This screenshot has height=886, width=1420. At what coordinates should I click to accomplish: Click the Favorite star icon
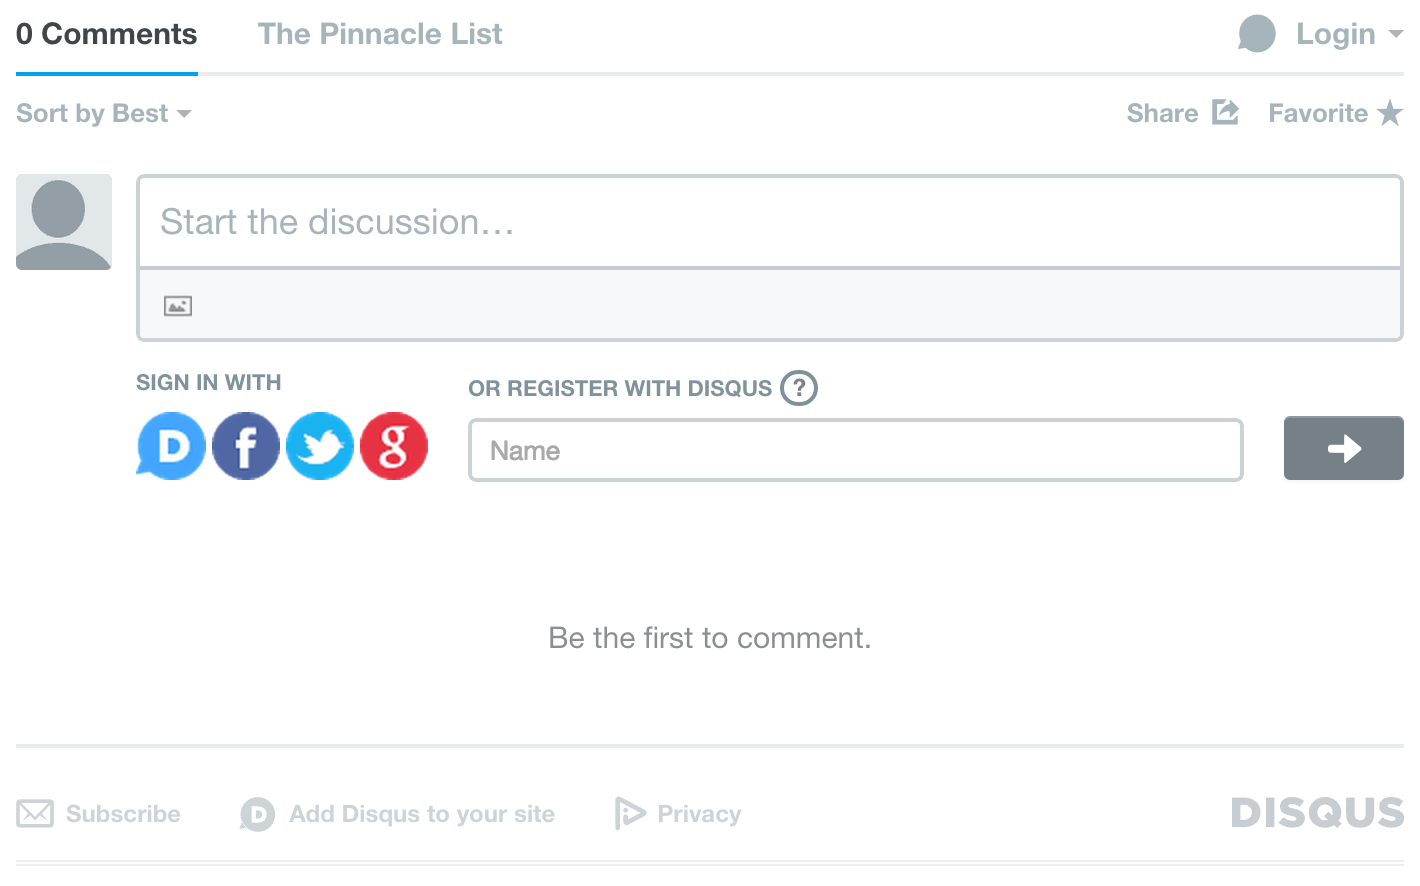tap(1390, 113)
